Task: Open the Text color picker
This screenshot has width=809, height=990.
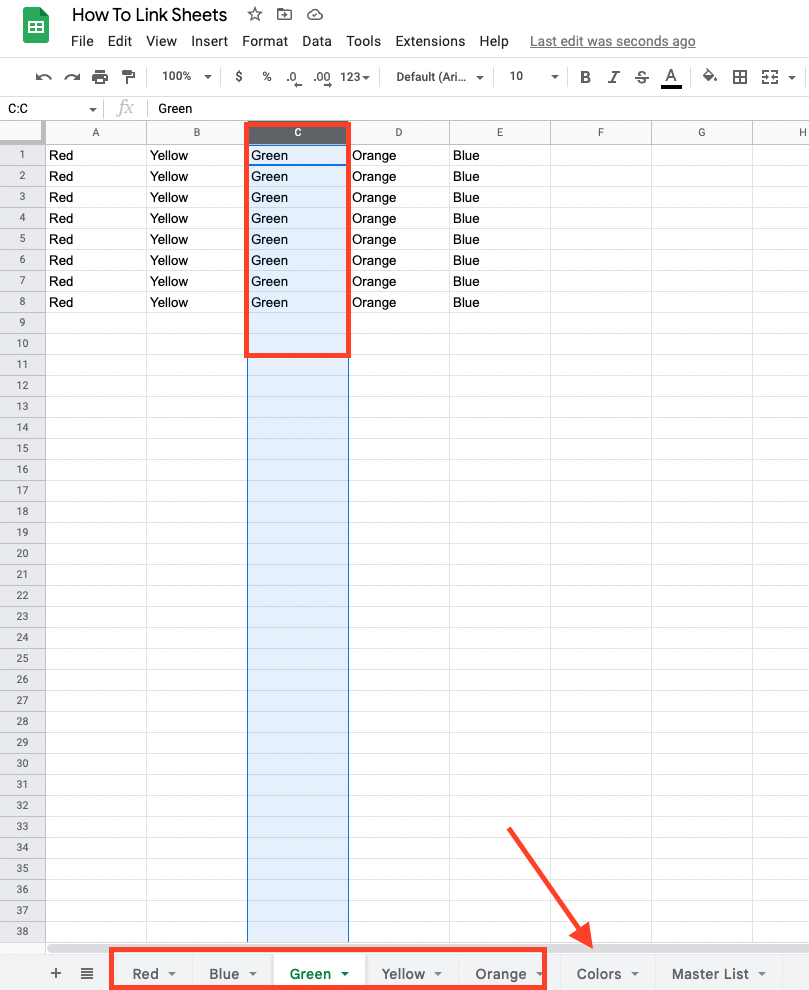Action: pyautogui.click(x=671, y=76)
